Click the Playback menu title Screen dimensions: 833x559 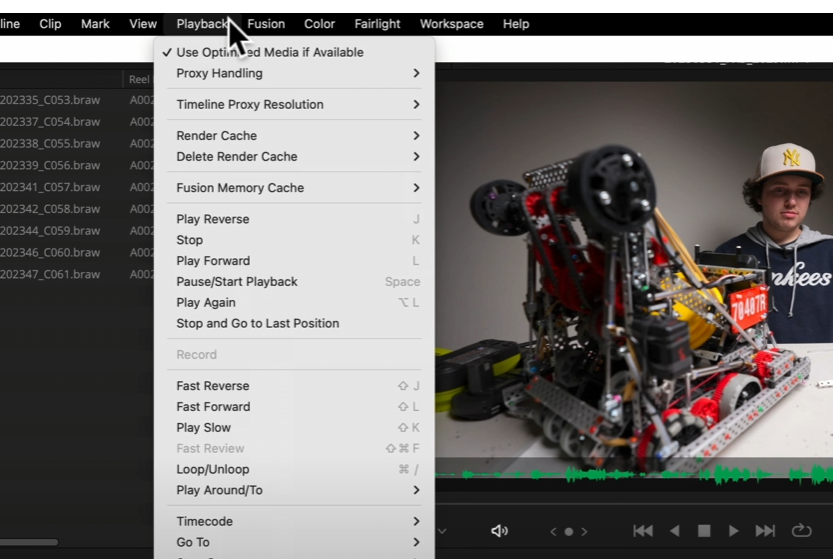pos(202,24)
